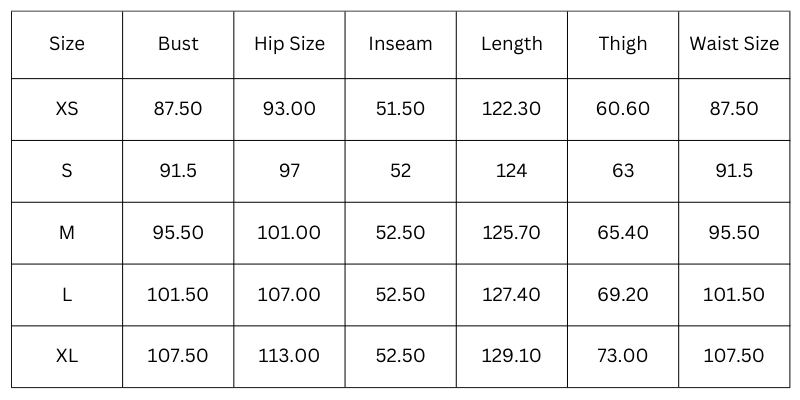This screenshot has width=800, height=400.
Task: Click the Length column header
Action: click(511, 44)
